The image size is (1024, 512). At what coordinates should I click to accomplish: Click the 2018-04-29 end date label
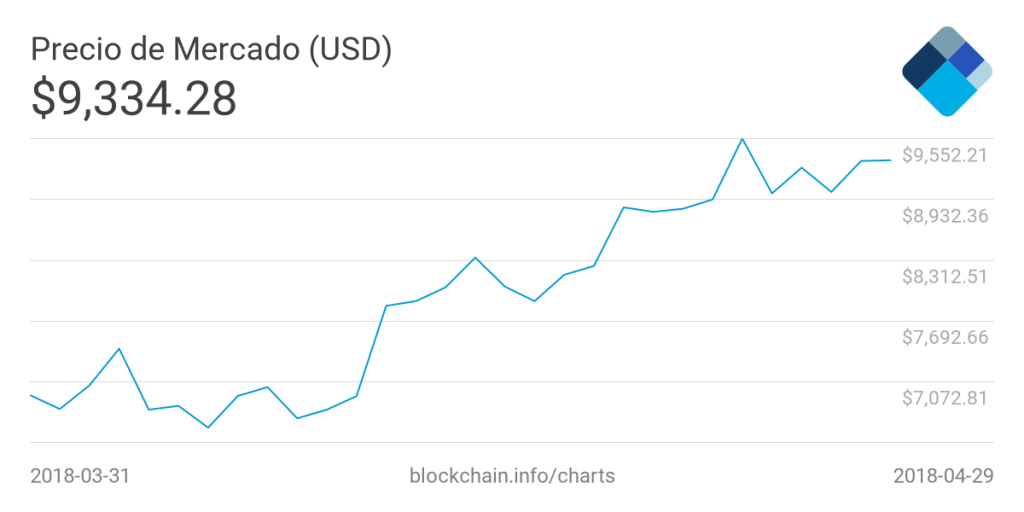pyautogui.click(x=944, y=475)
